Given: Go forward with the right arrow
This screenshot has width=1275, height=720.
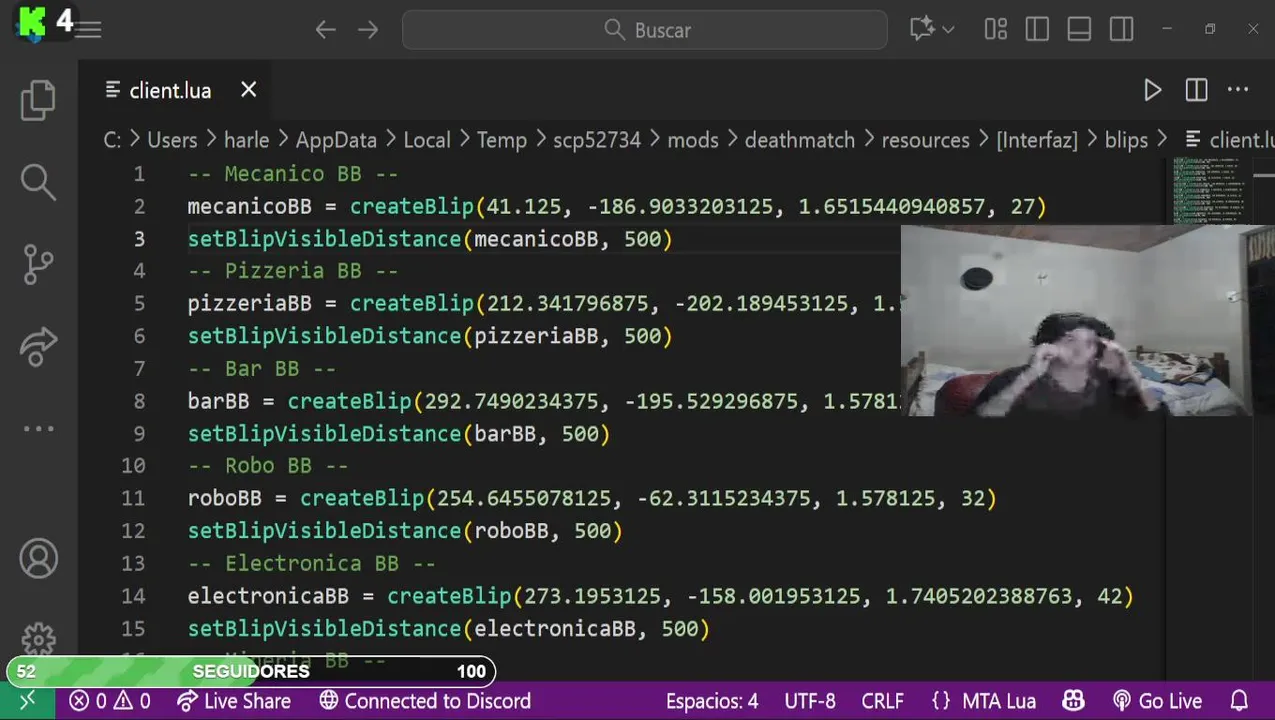Looking at the screenshot, I should 368,30.
